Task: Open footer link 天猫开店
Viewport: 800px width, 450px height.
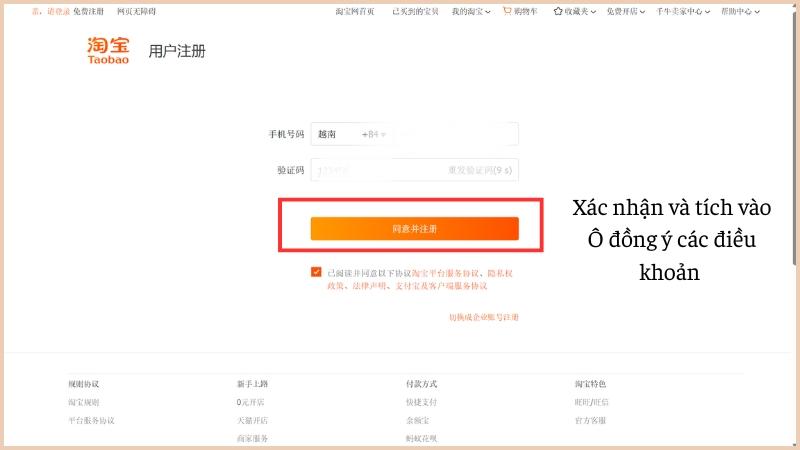Action: pyautogui.click(x=252, y=420)
